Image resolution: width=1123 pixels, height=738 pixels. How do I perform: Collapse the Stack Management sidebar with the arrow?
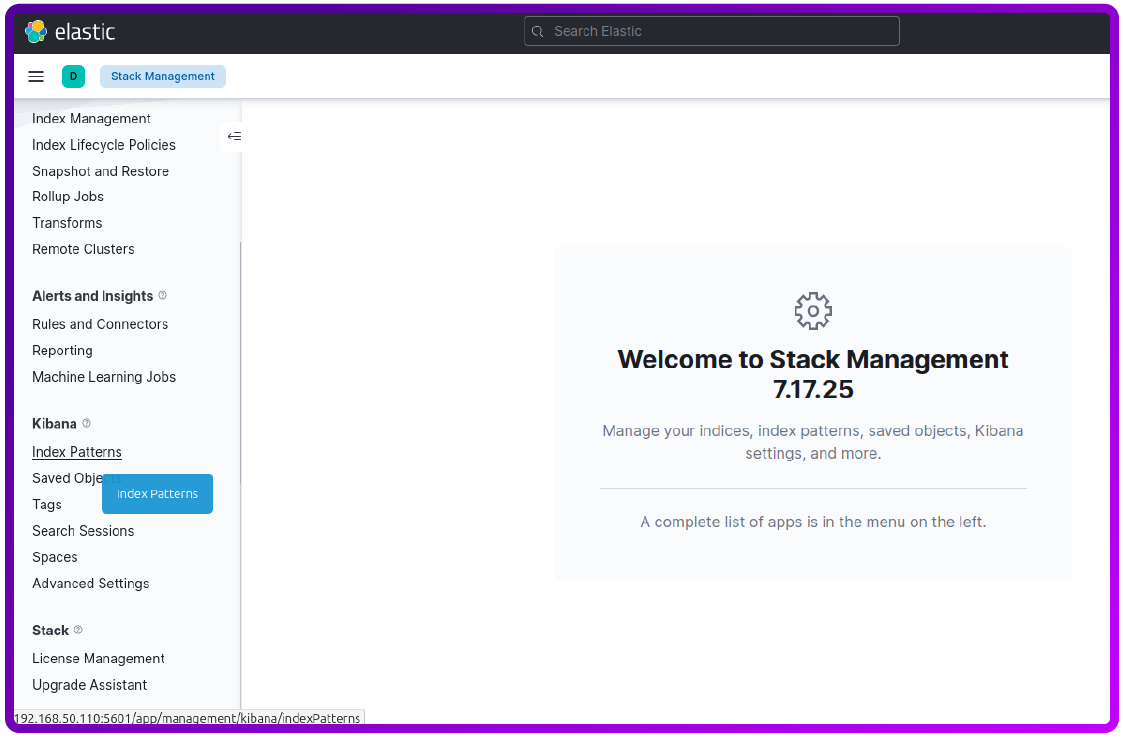[x=233, y=136]
